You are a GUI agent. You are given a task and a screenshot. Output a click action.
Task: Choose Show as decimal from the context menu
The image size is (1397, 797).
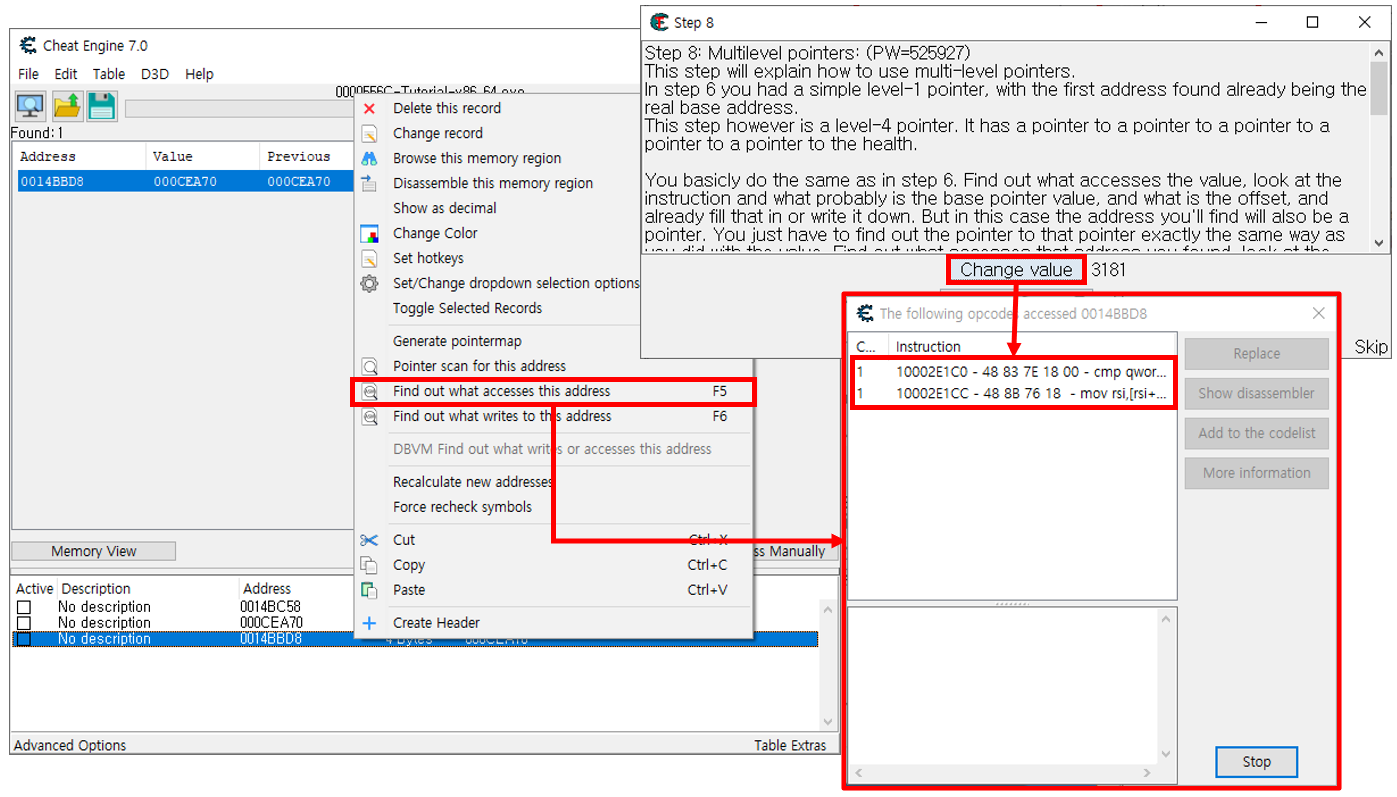pos(445,209)
